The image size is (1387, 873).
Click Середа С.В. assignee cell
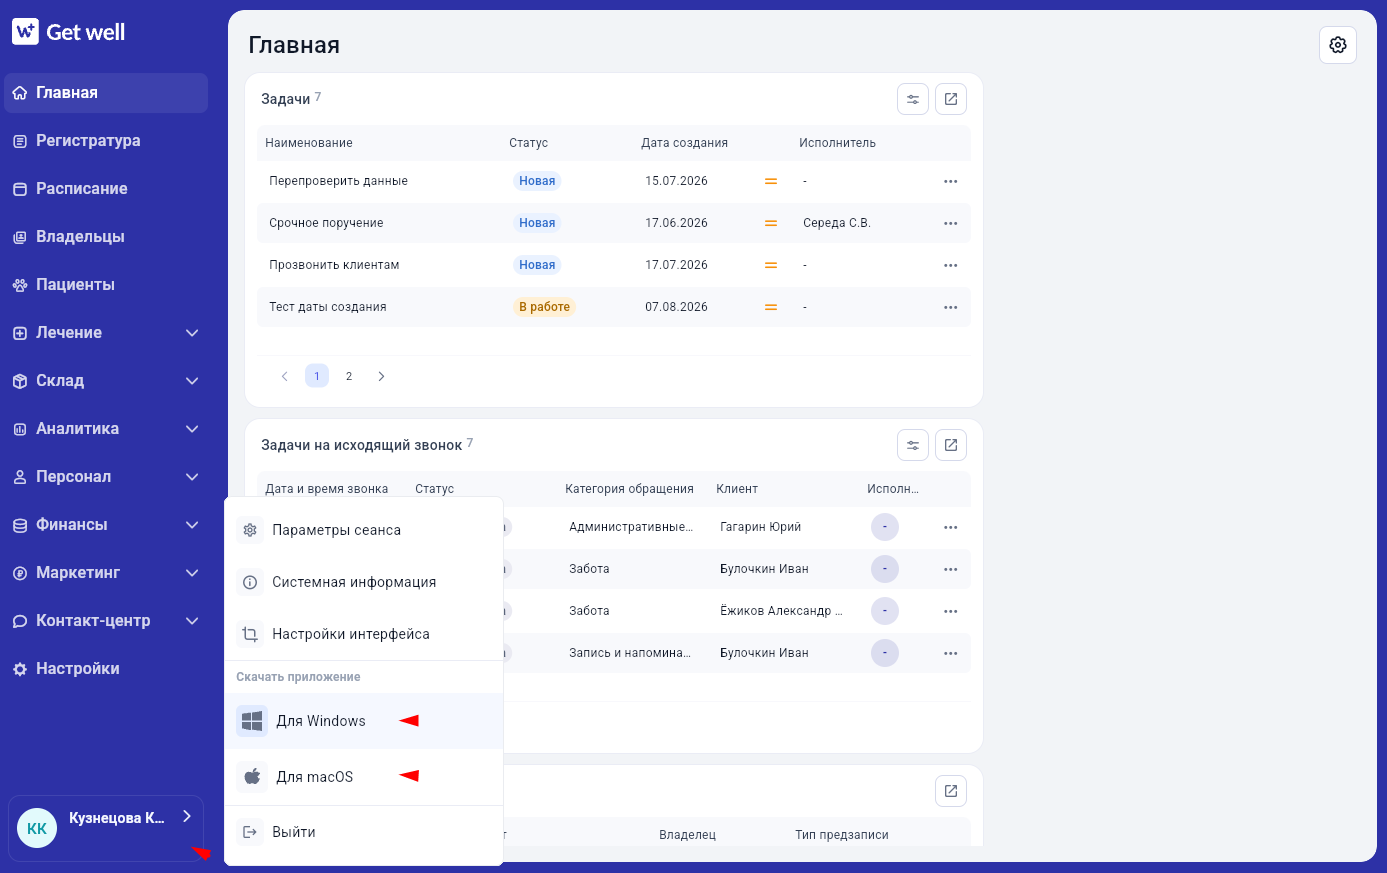tap(837, 223)
